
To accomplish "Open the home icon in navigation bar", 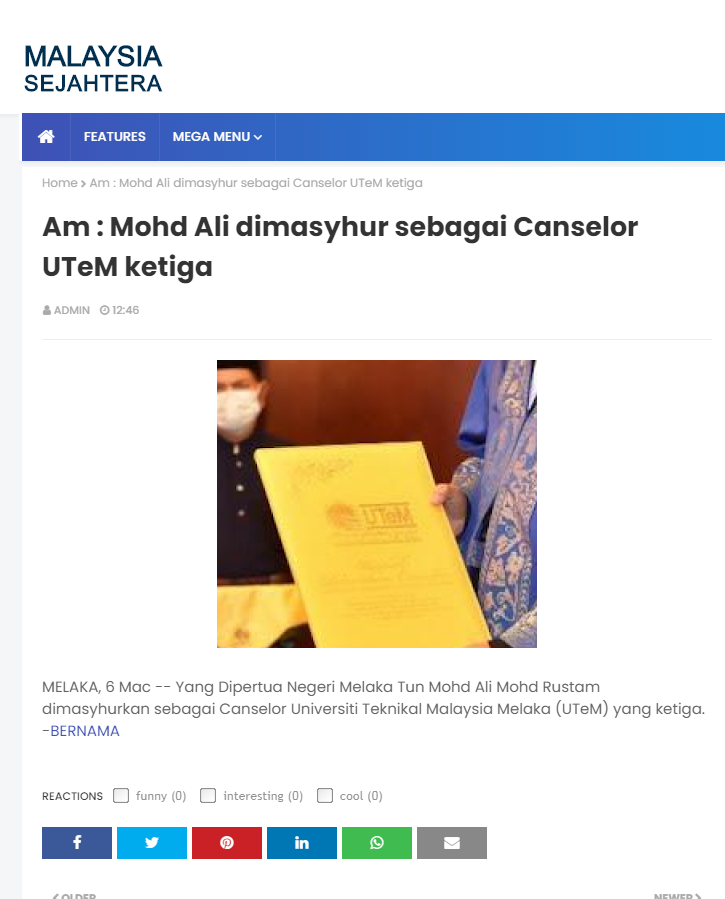I will click(x=46, y=136).
